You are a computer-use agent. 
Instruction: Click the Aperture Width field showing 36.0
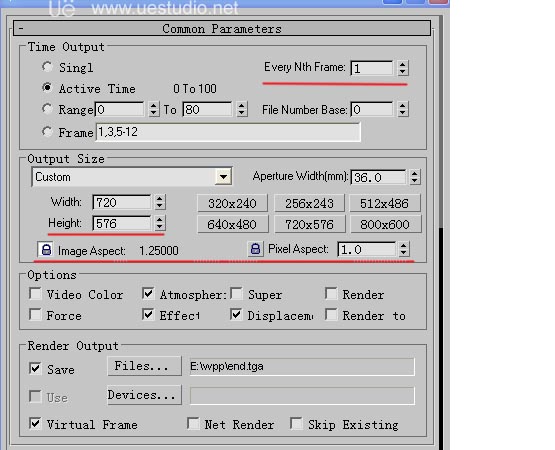point(378,177)
